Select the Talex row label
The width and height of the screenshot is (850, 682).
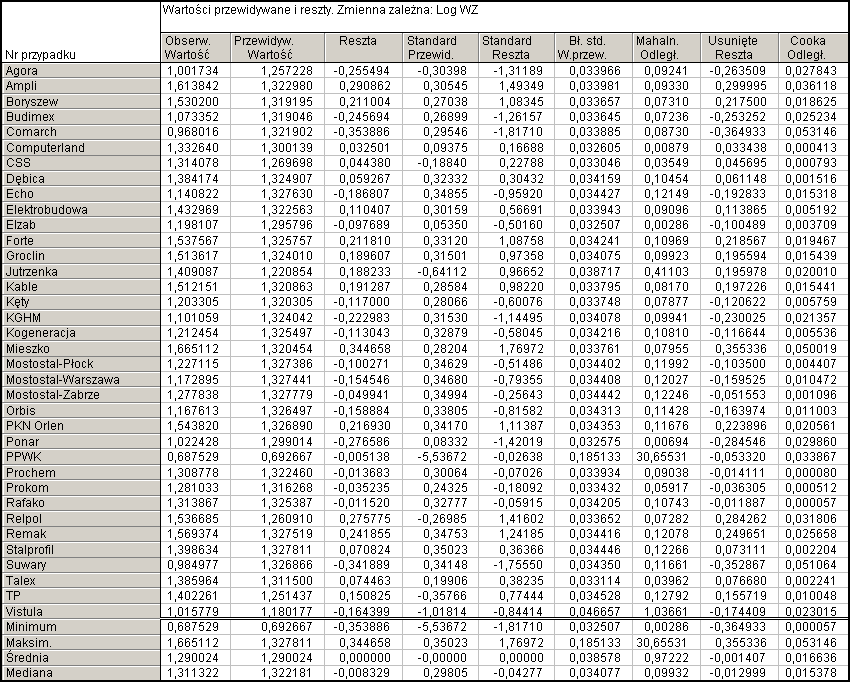tap(81, 580)
